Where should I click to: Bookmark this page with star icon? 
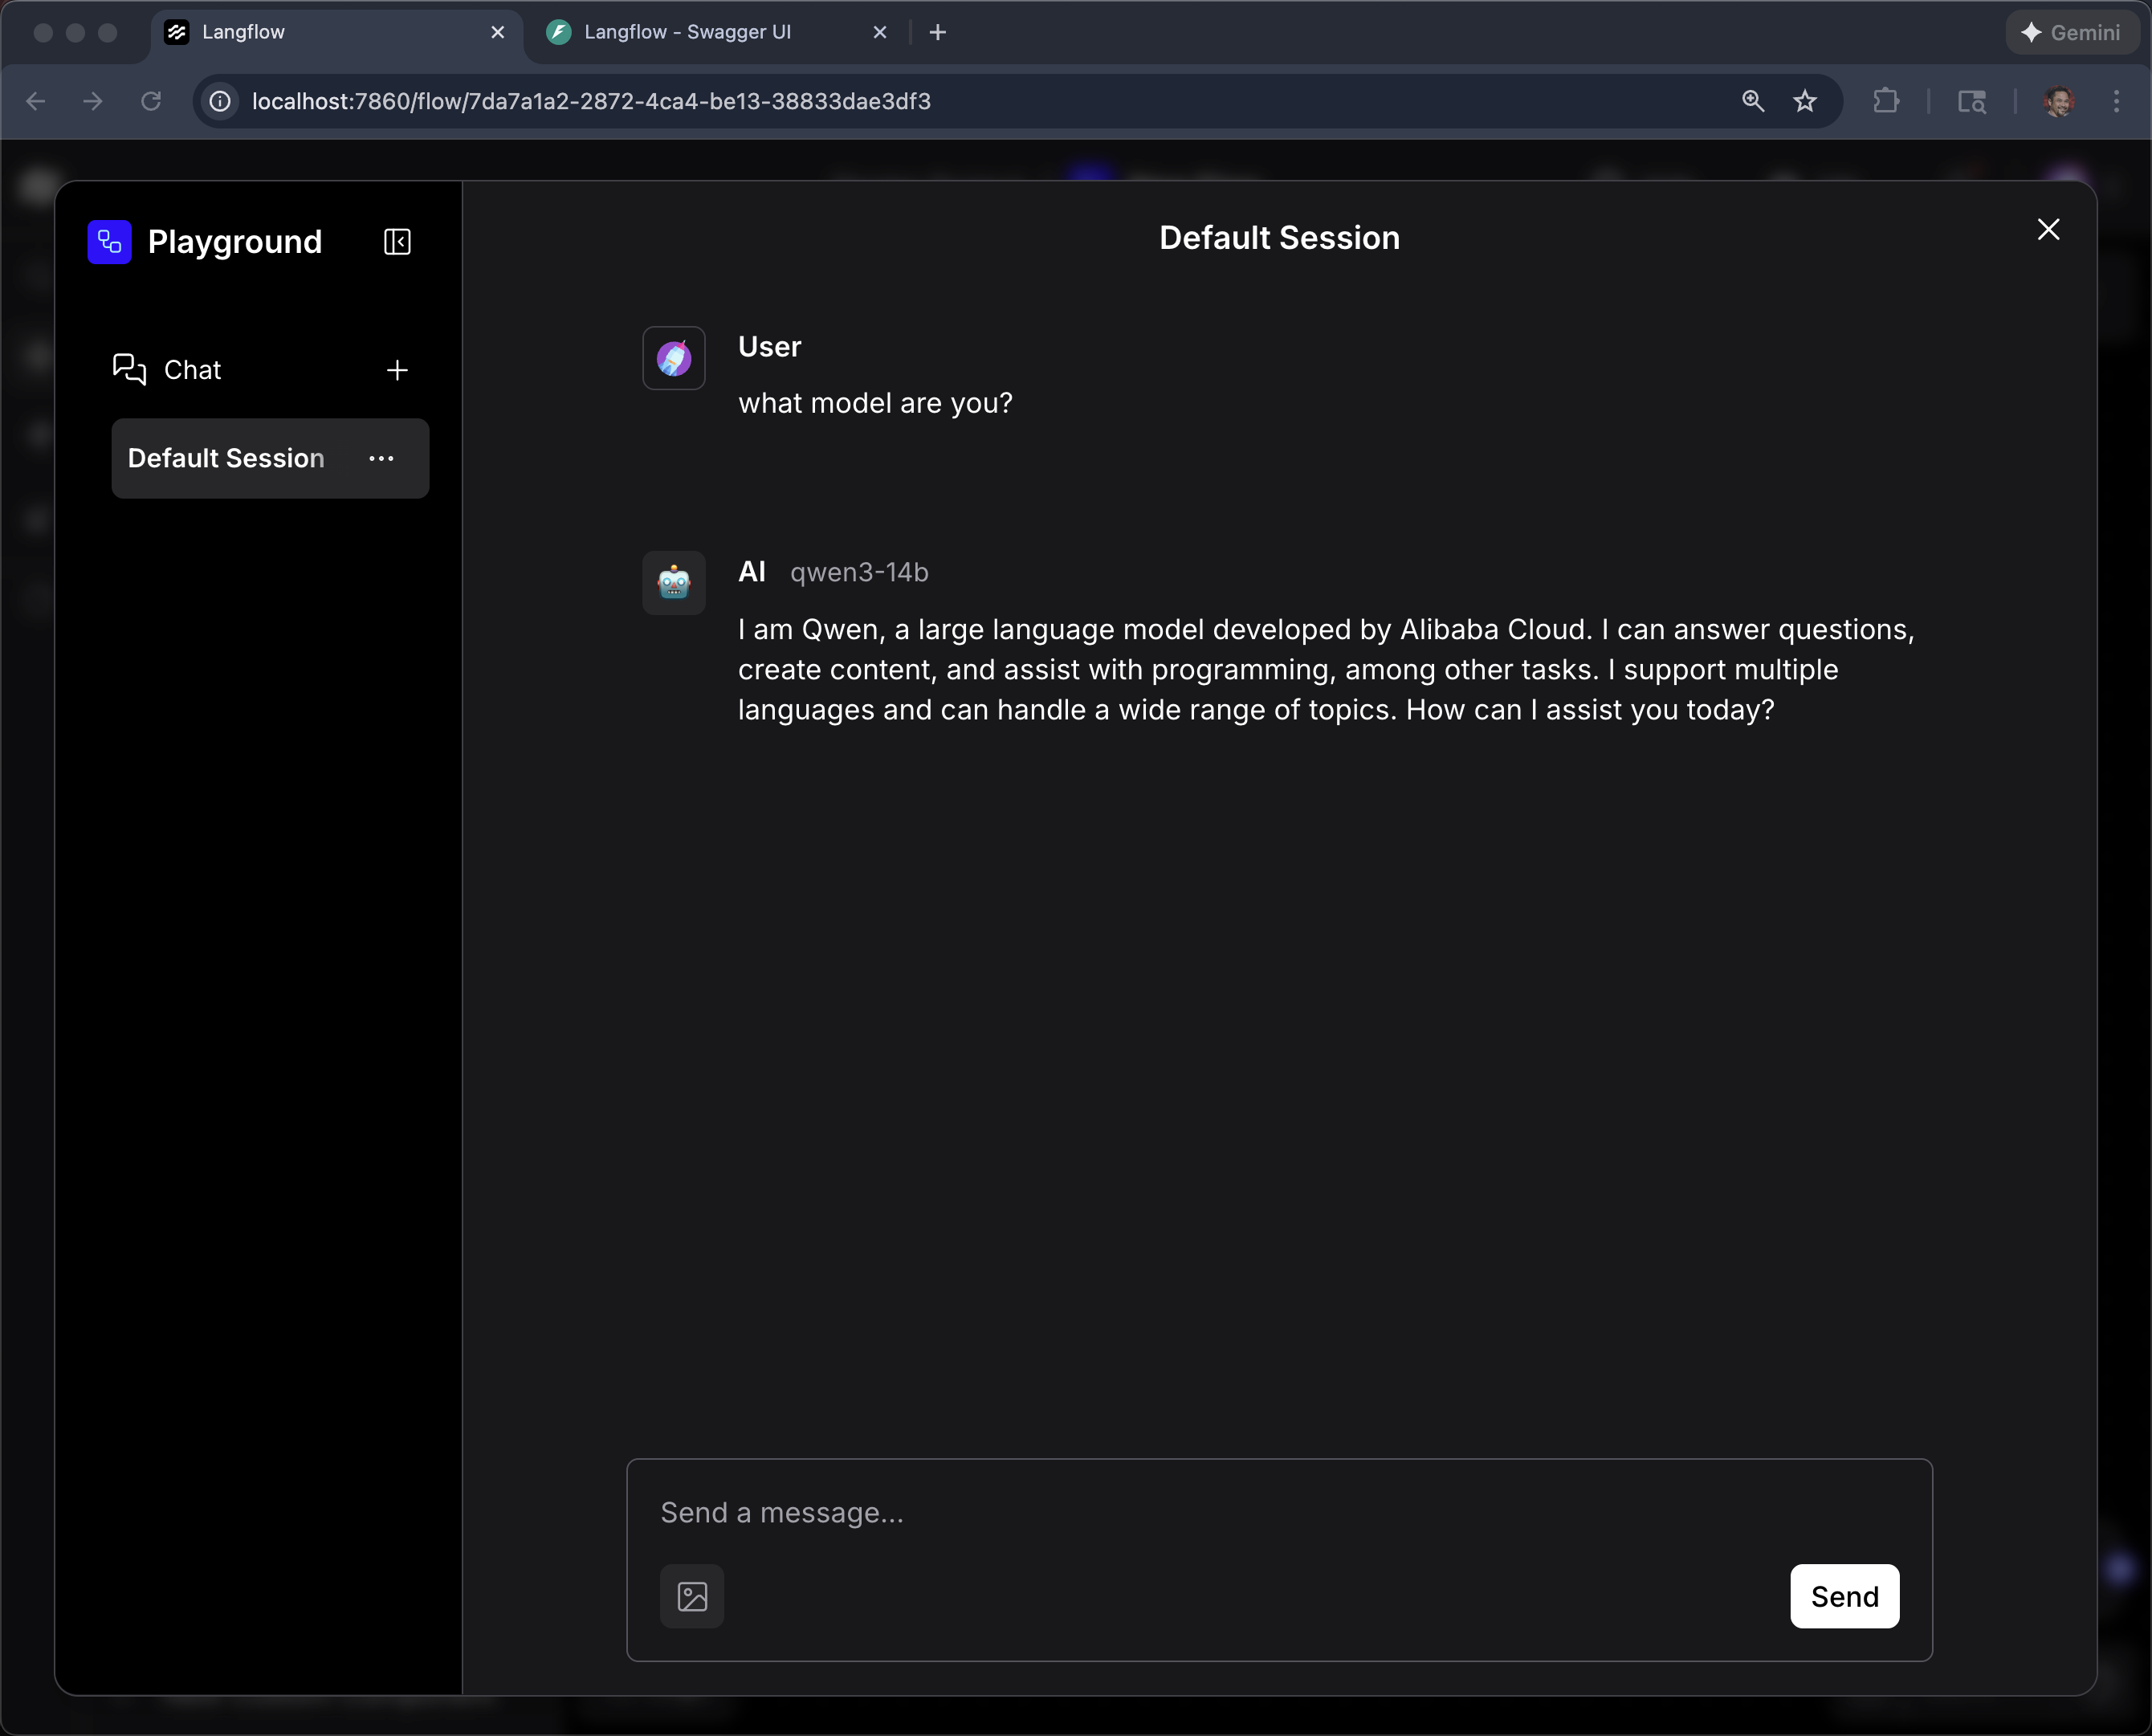point(1805,101)
